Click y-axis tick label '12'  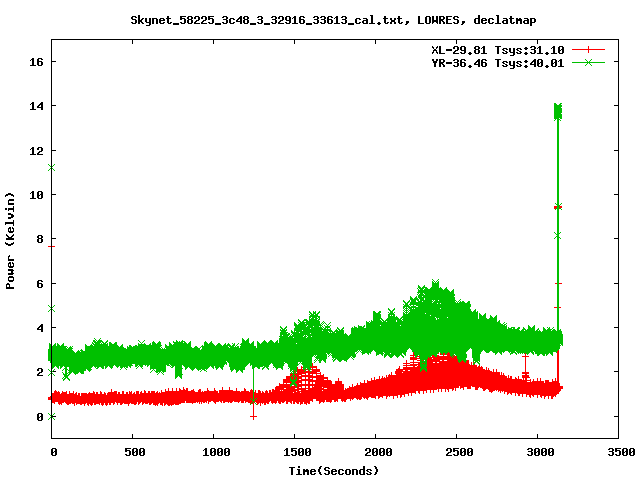[36, 151]
